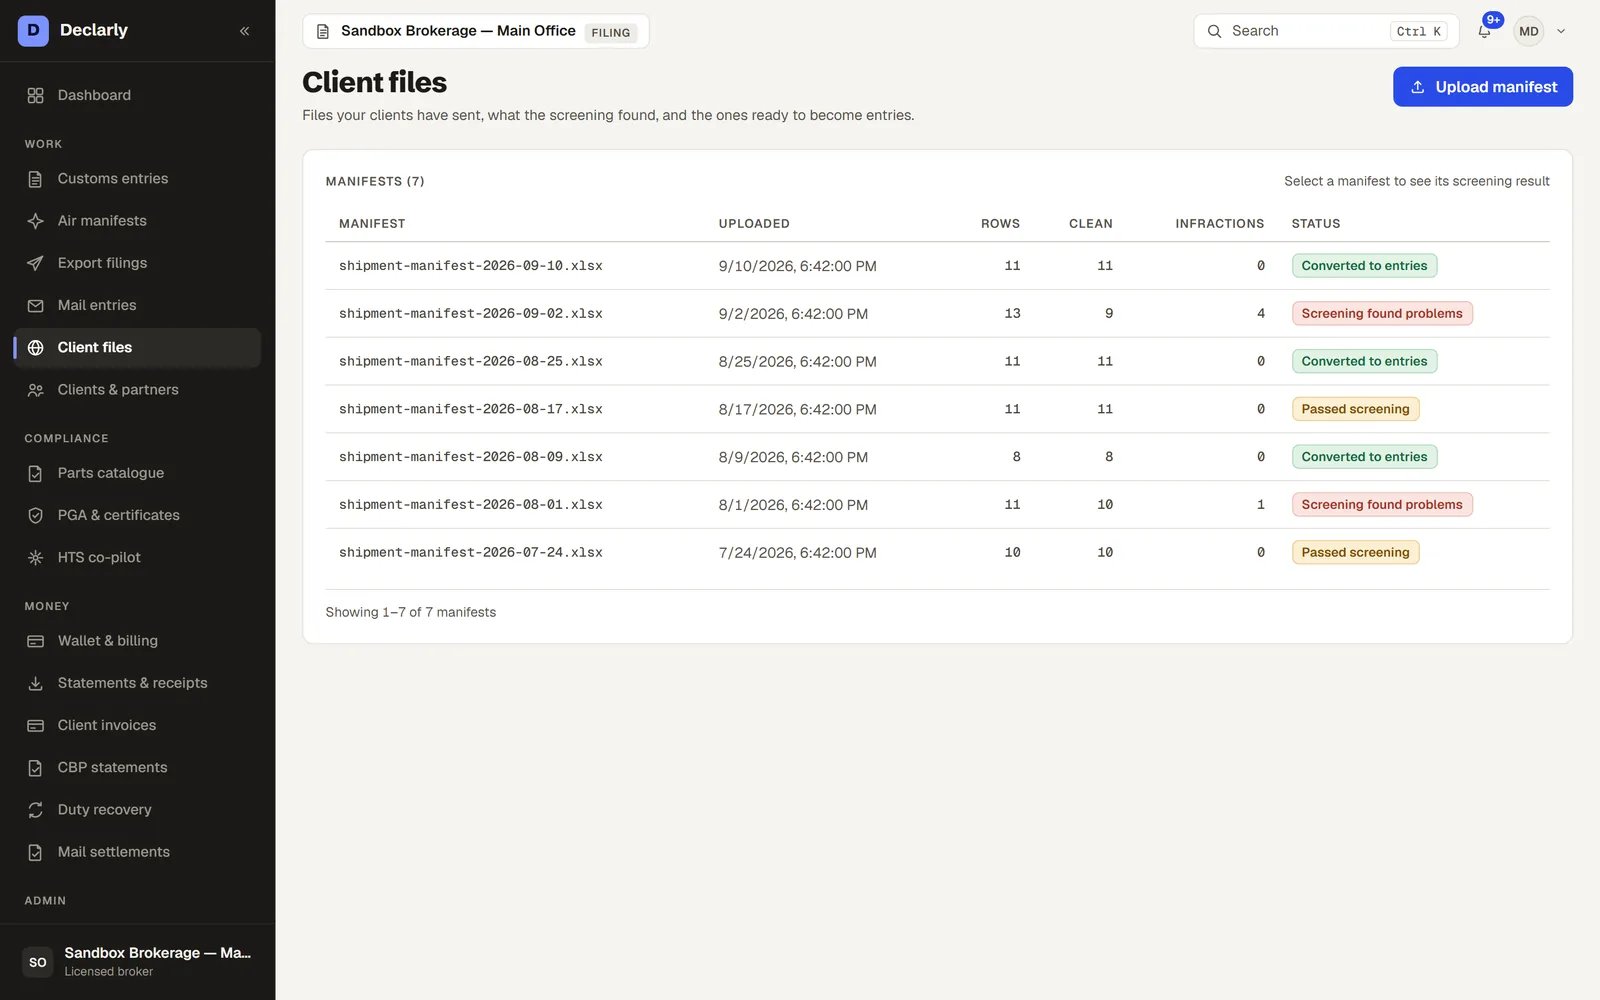Image resolution: width=1600 pixels, height=1000 pixels.
Task: Click the UPLOADED column header
Action: (754, 224)
